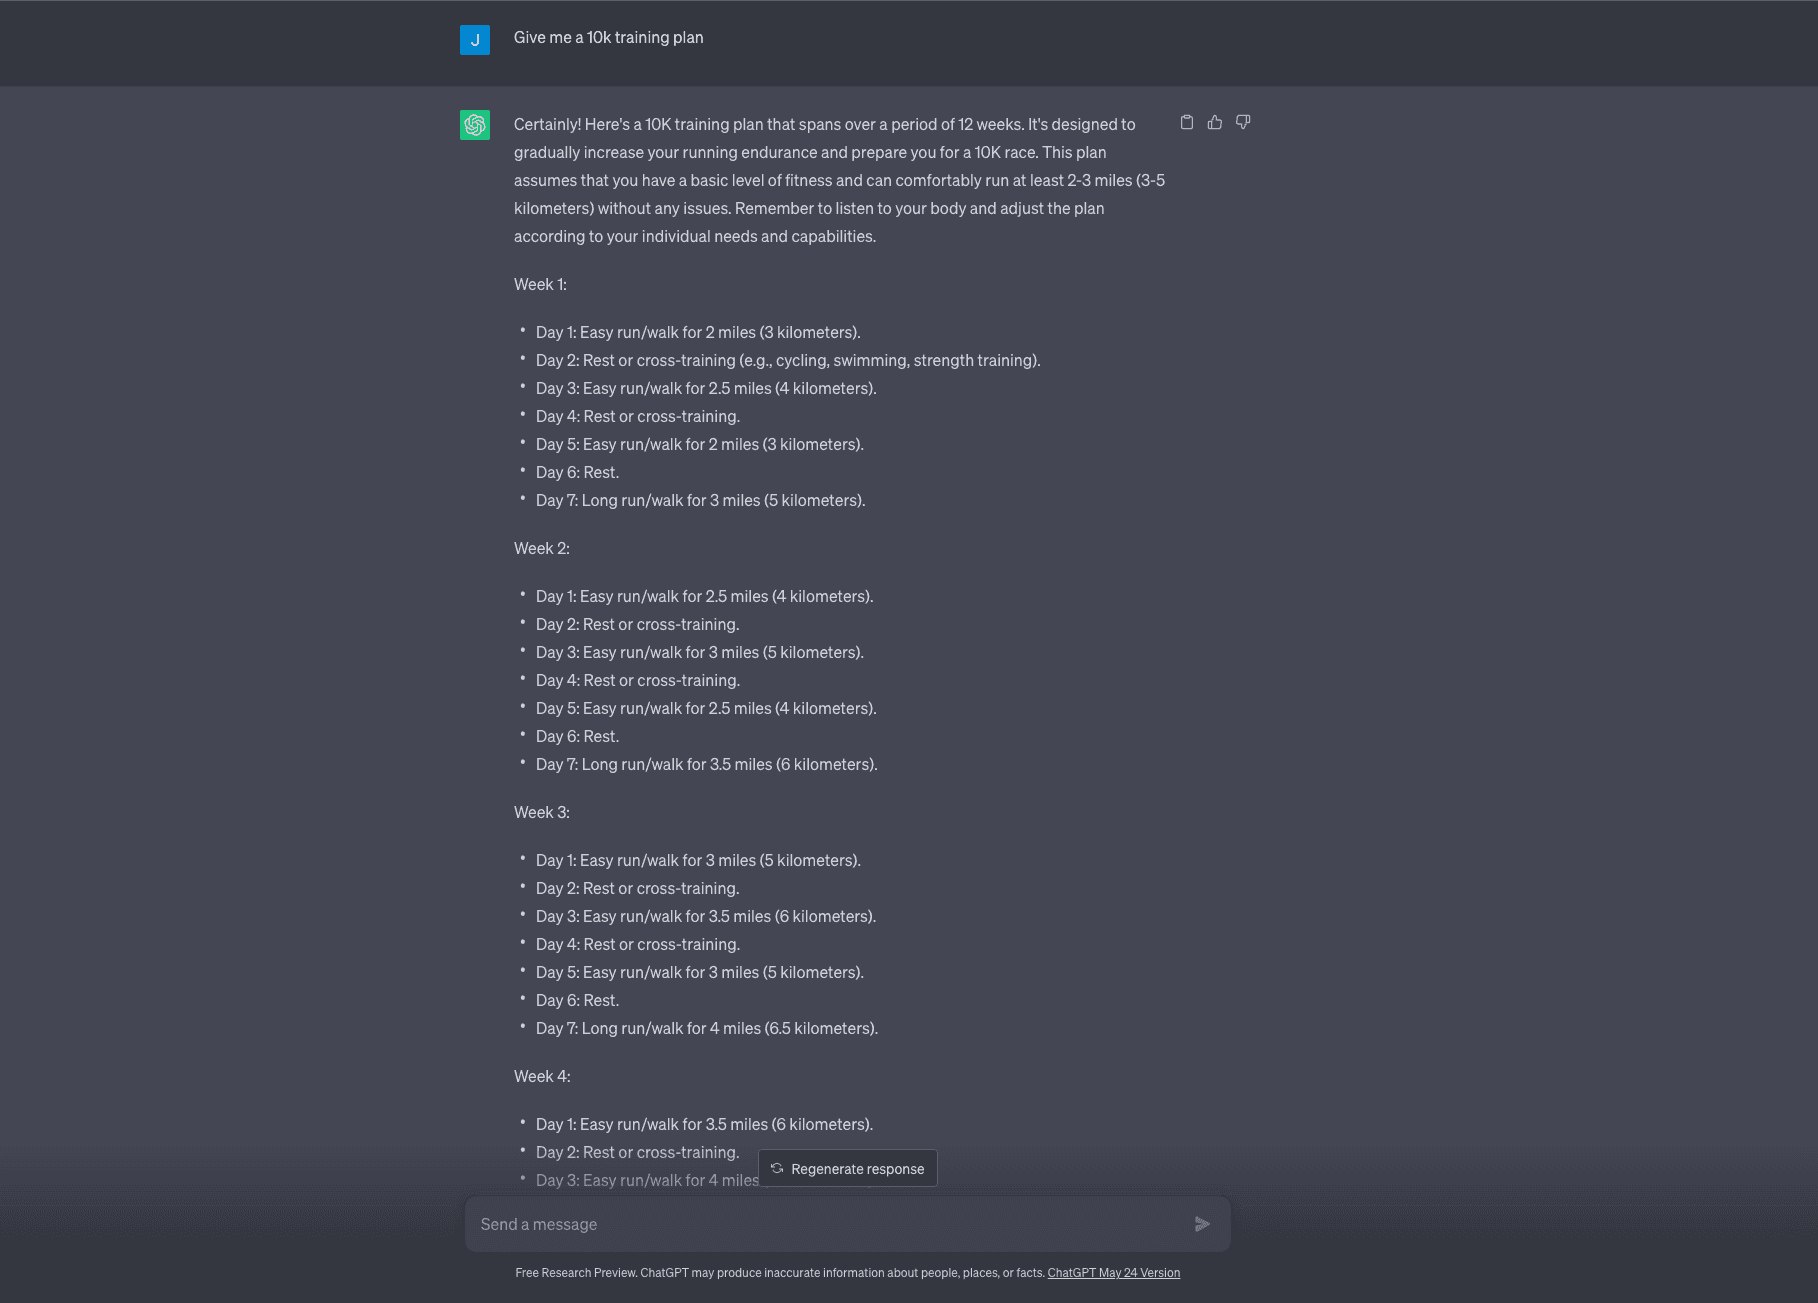This screenshot has height=1303, width=1818.
Task: Click the Week 3 heading
Action: click(542, 813)
